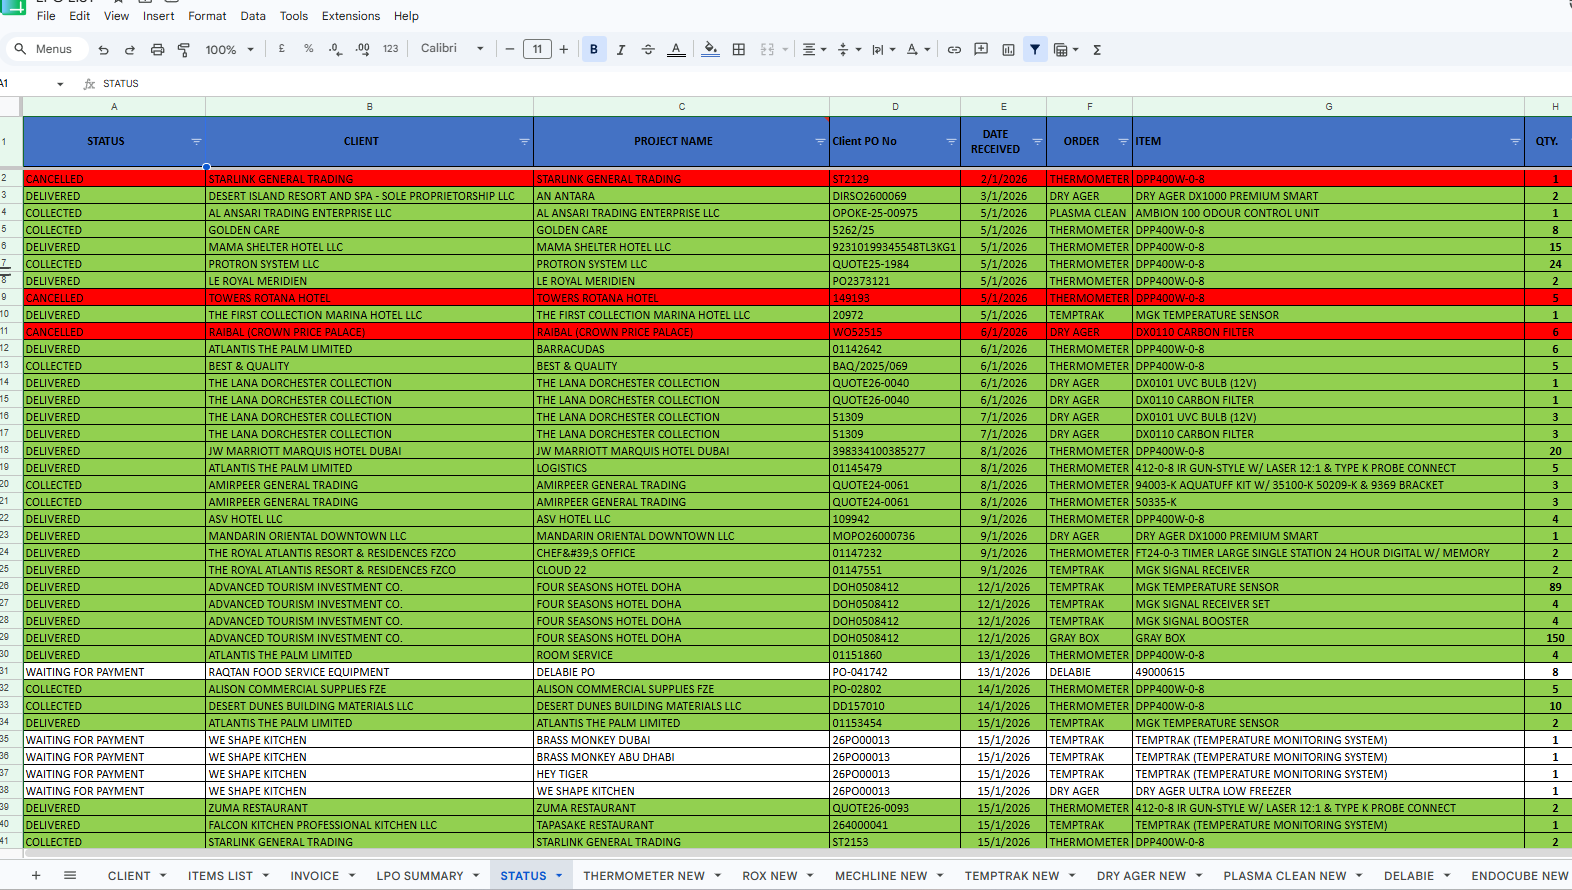This screenshot has width=1572, height=890.
Task: Increase decimal places icon
Action: pos(362,49)
